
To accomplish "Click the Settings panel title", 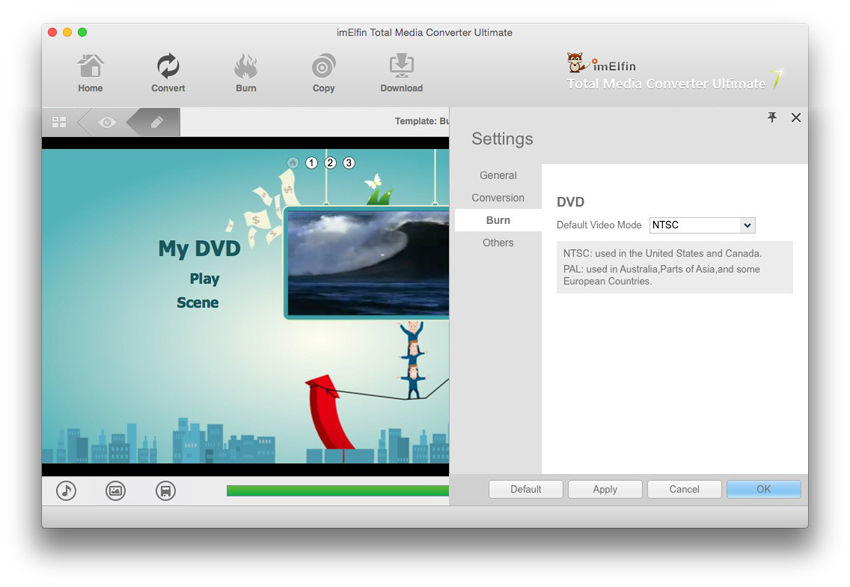I will (502, 139).
